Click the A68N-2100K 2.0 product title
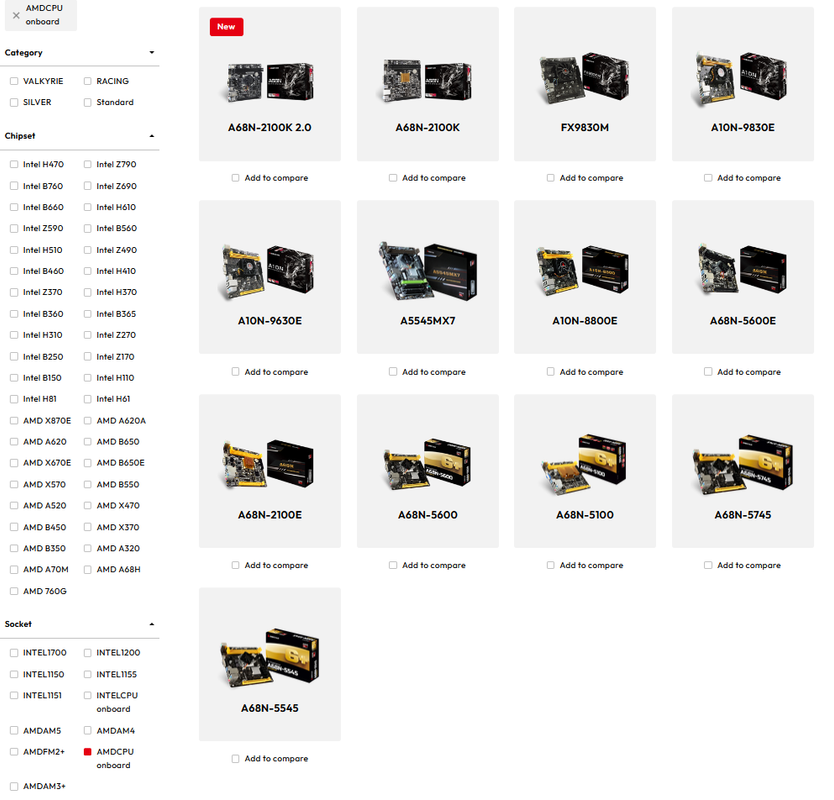The width and height of the screenshot is (834, 800). click(x=270, y=128)
